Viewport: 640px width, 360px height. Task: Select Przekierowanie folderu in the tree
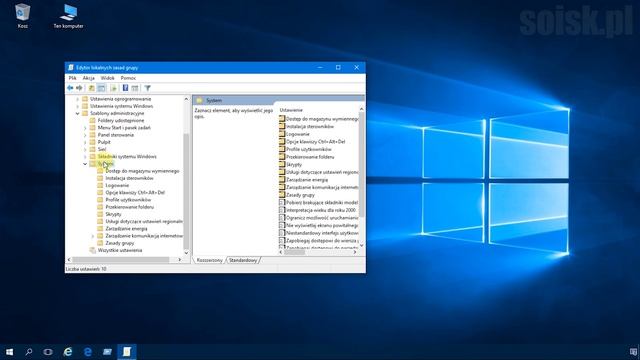point(129,207)
